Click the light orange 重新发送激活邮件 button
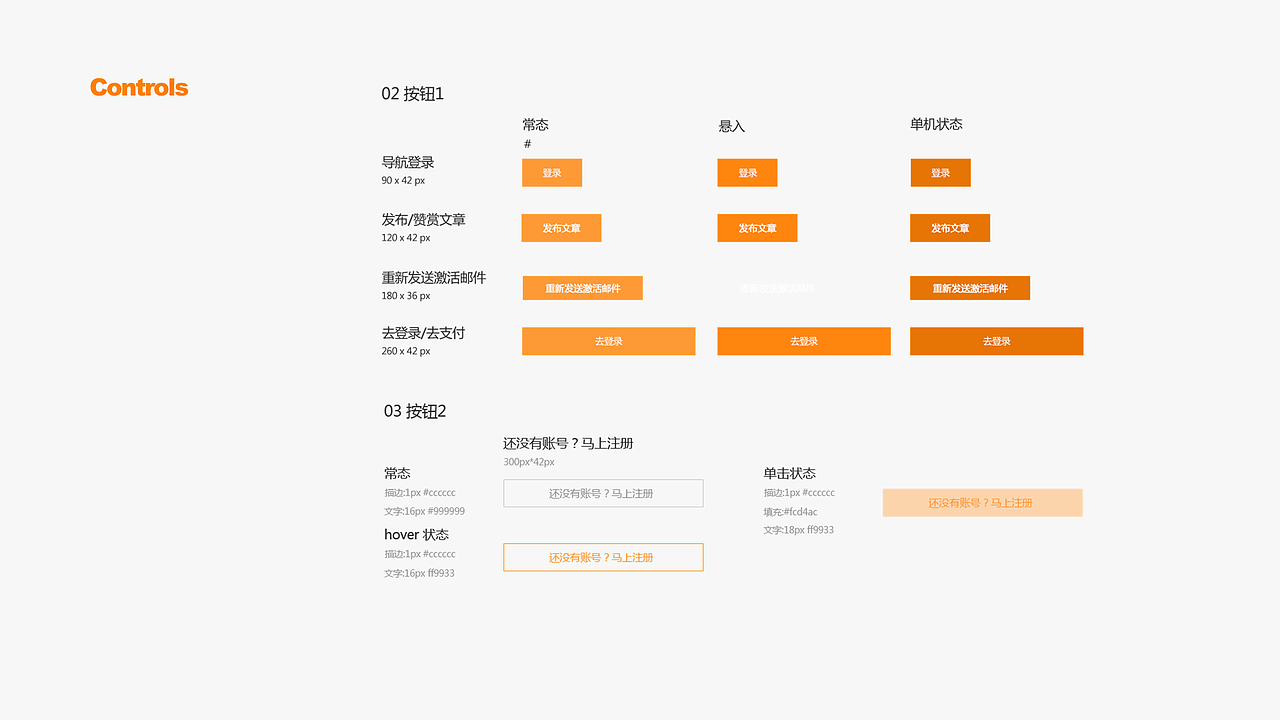The height and width of the screenshot is (720, 1280). (582, 288)
